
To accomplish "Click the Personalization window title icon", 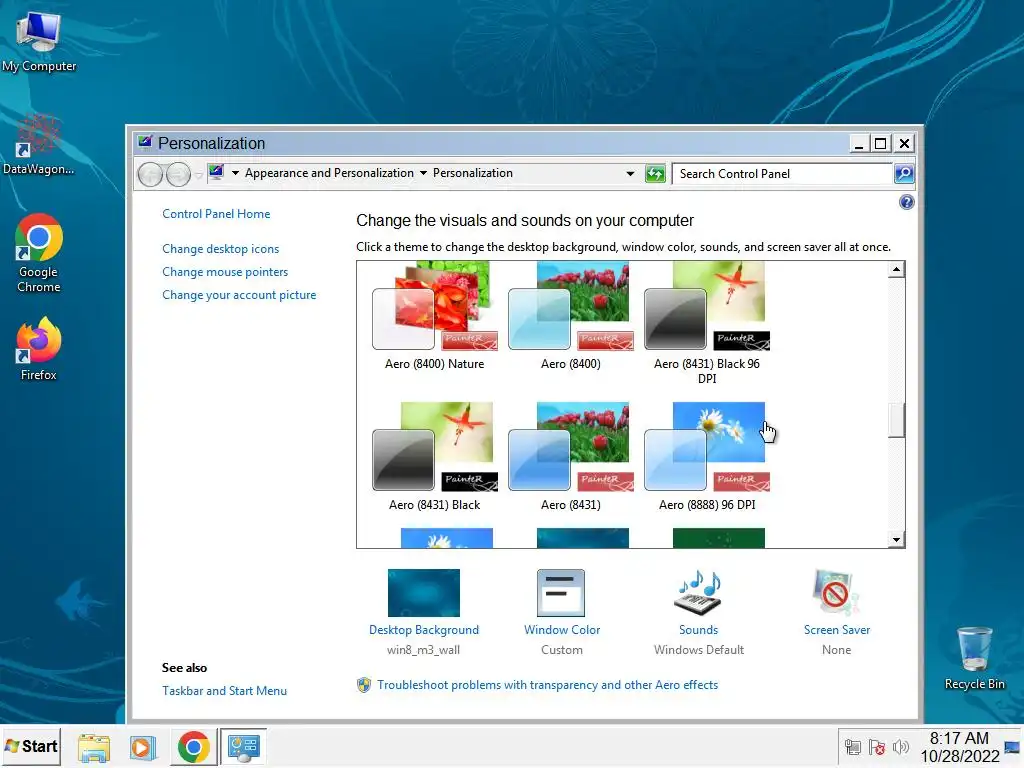I will 145,142.
